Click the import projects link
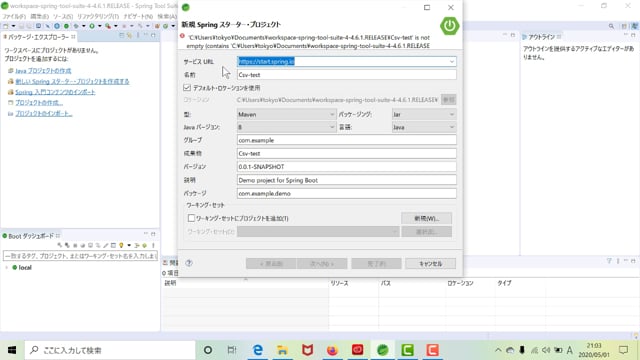The height and width of the screenshot is (360, 640). pos(44,113)
